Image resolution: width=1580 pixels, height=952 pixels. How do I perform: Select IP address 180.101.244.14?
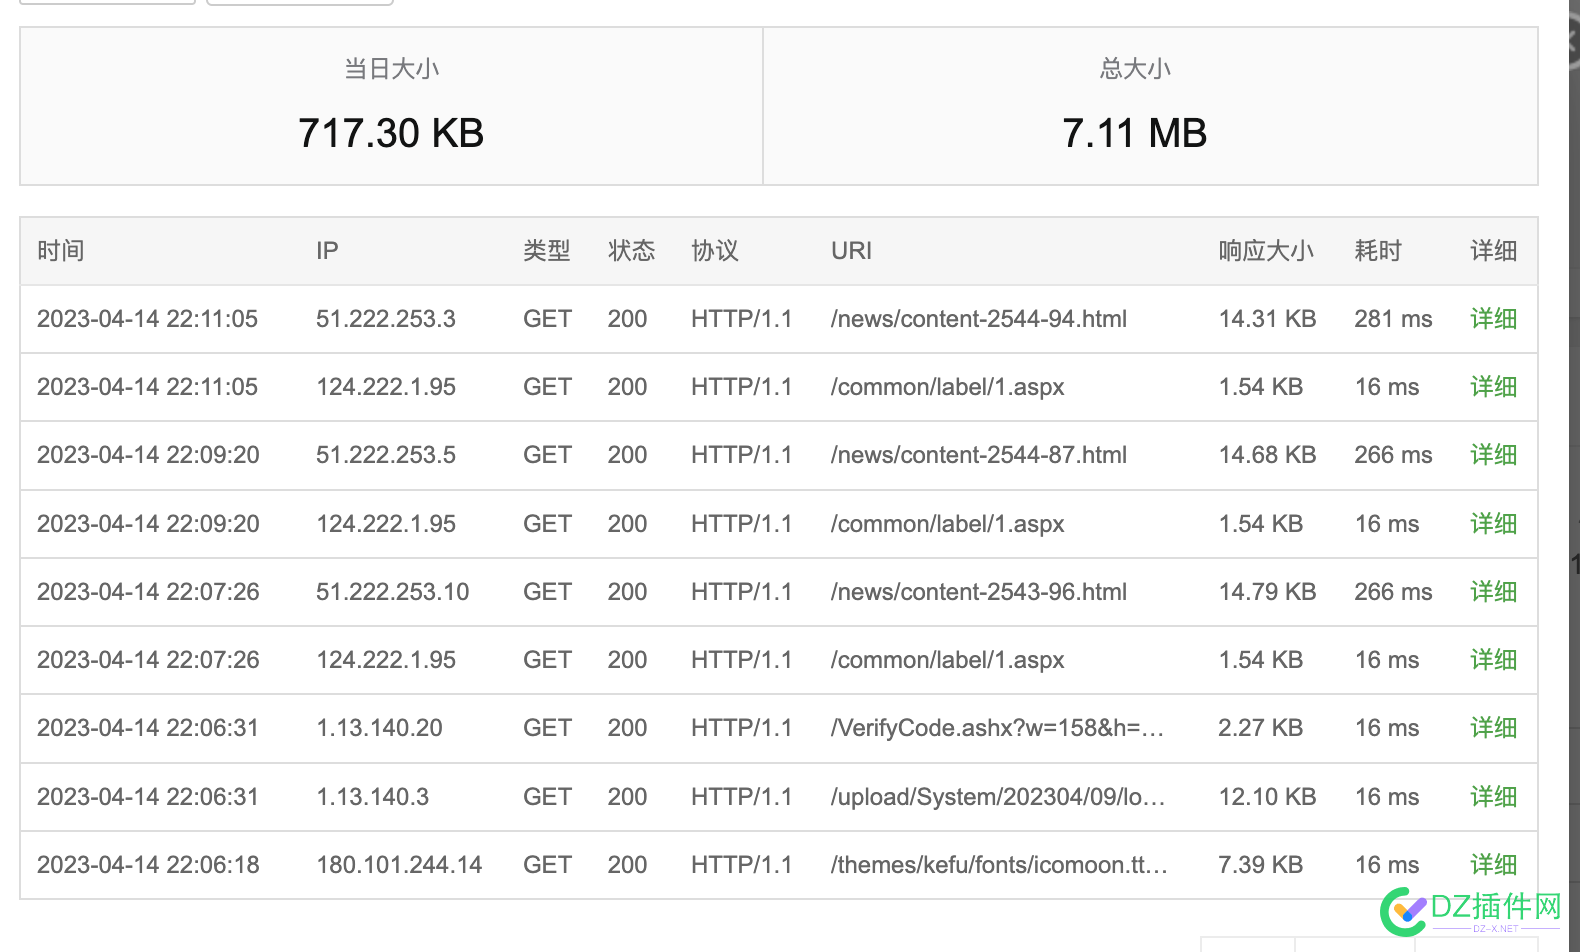[x=399, y=865]
